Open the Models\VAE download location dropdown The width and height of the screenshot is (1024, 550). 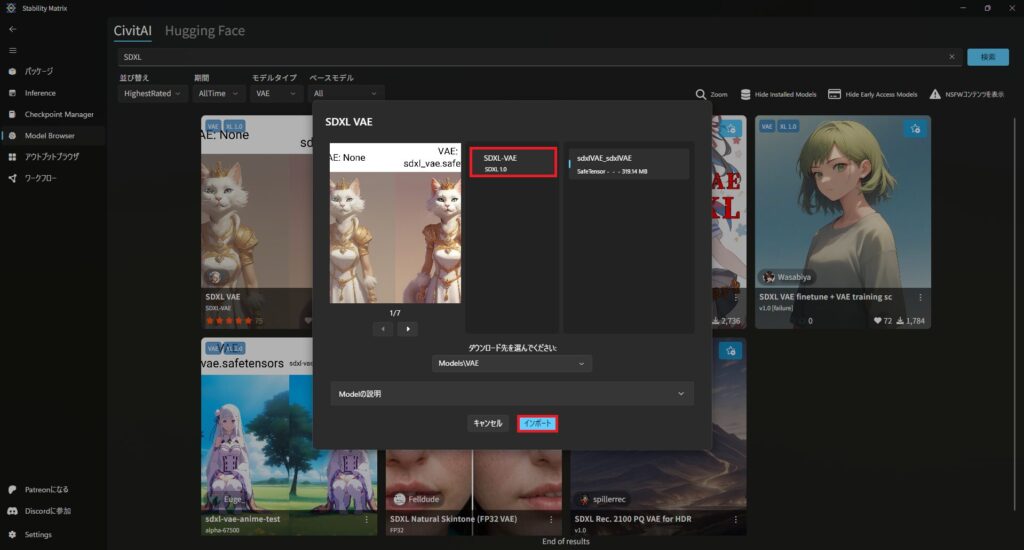[x=512, y=363]
